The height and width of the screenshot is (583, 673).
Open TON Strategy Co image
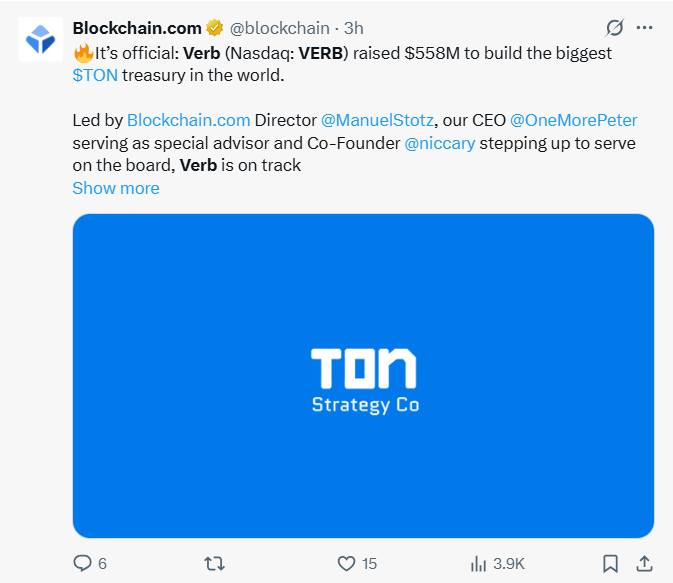coord(363,376)
